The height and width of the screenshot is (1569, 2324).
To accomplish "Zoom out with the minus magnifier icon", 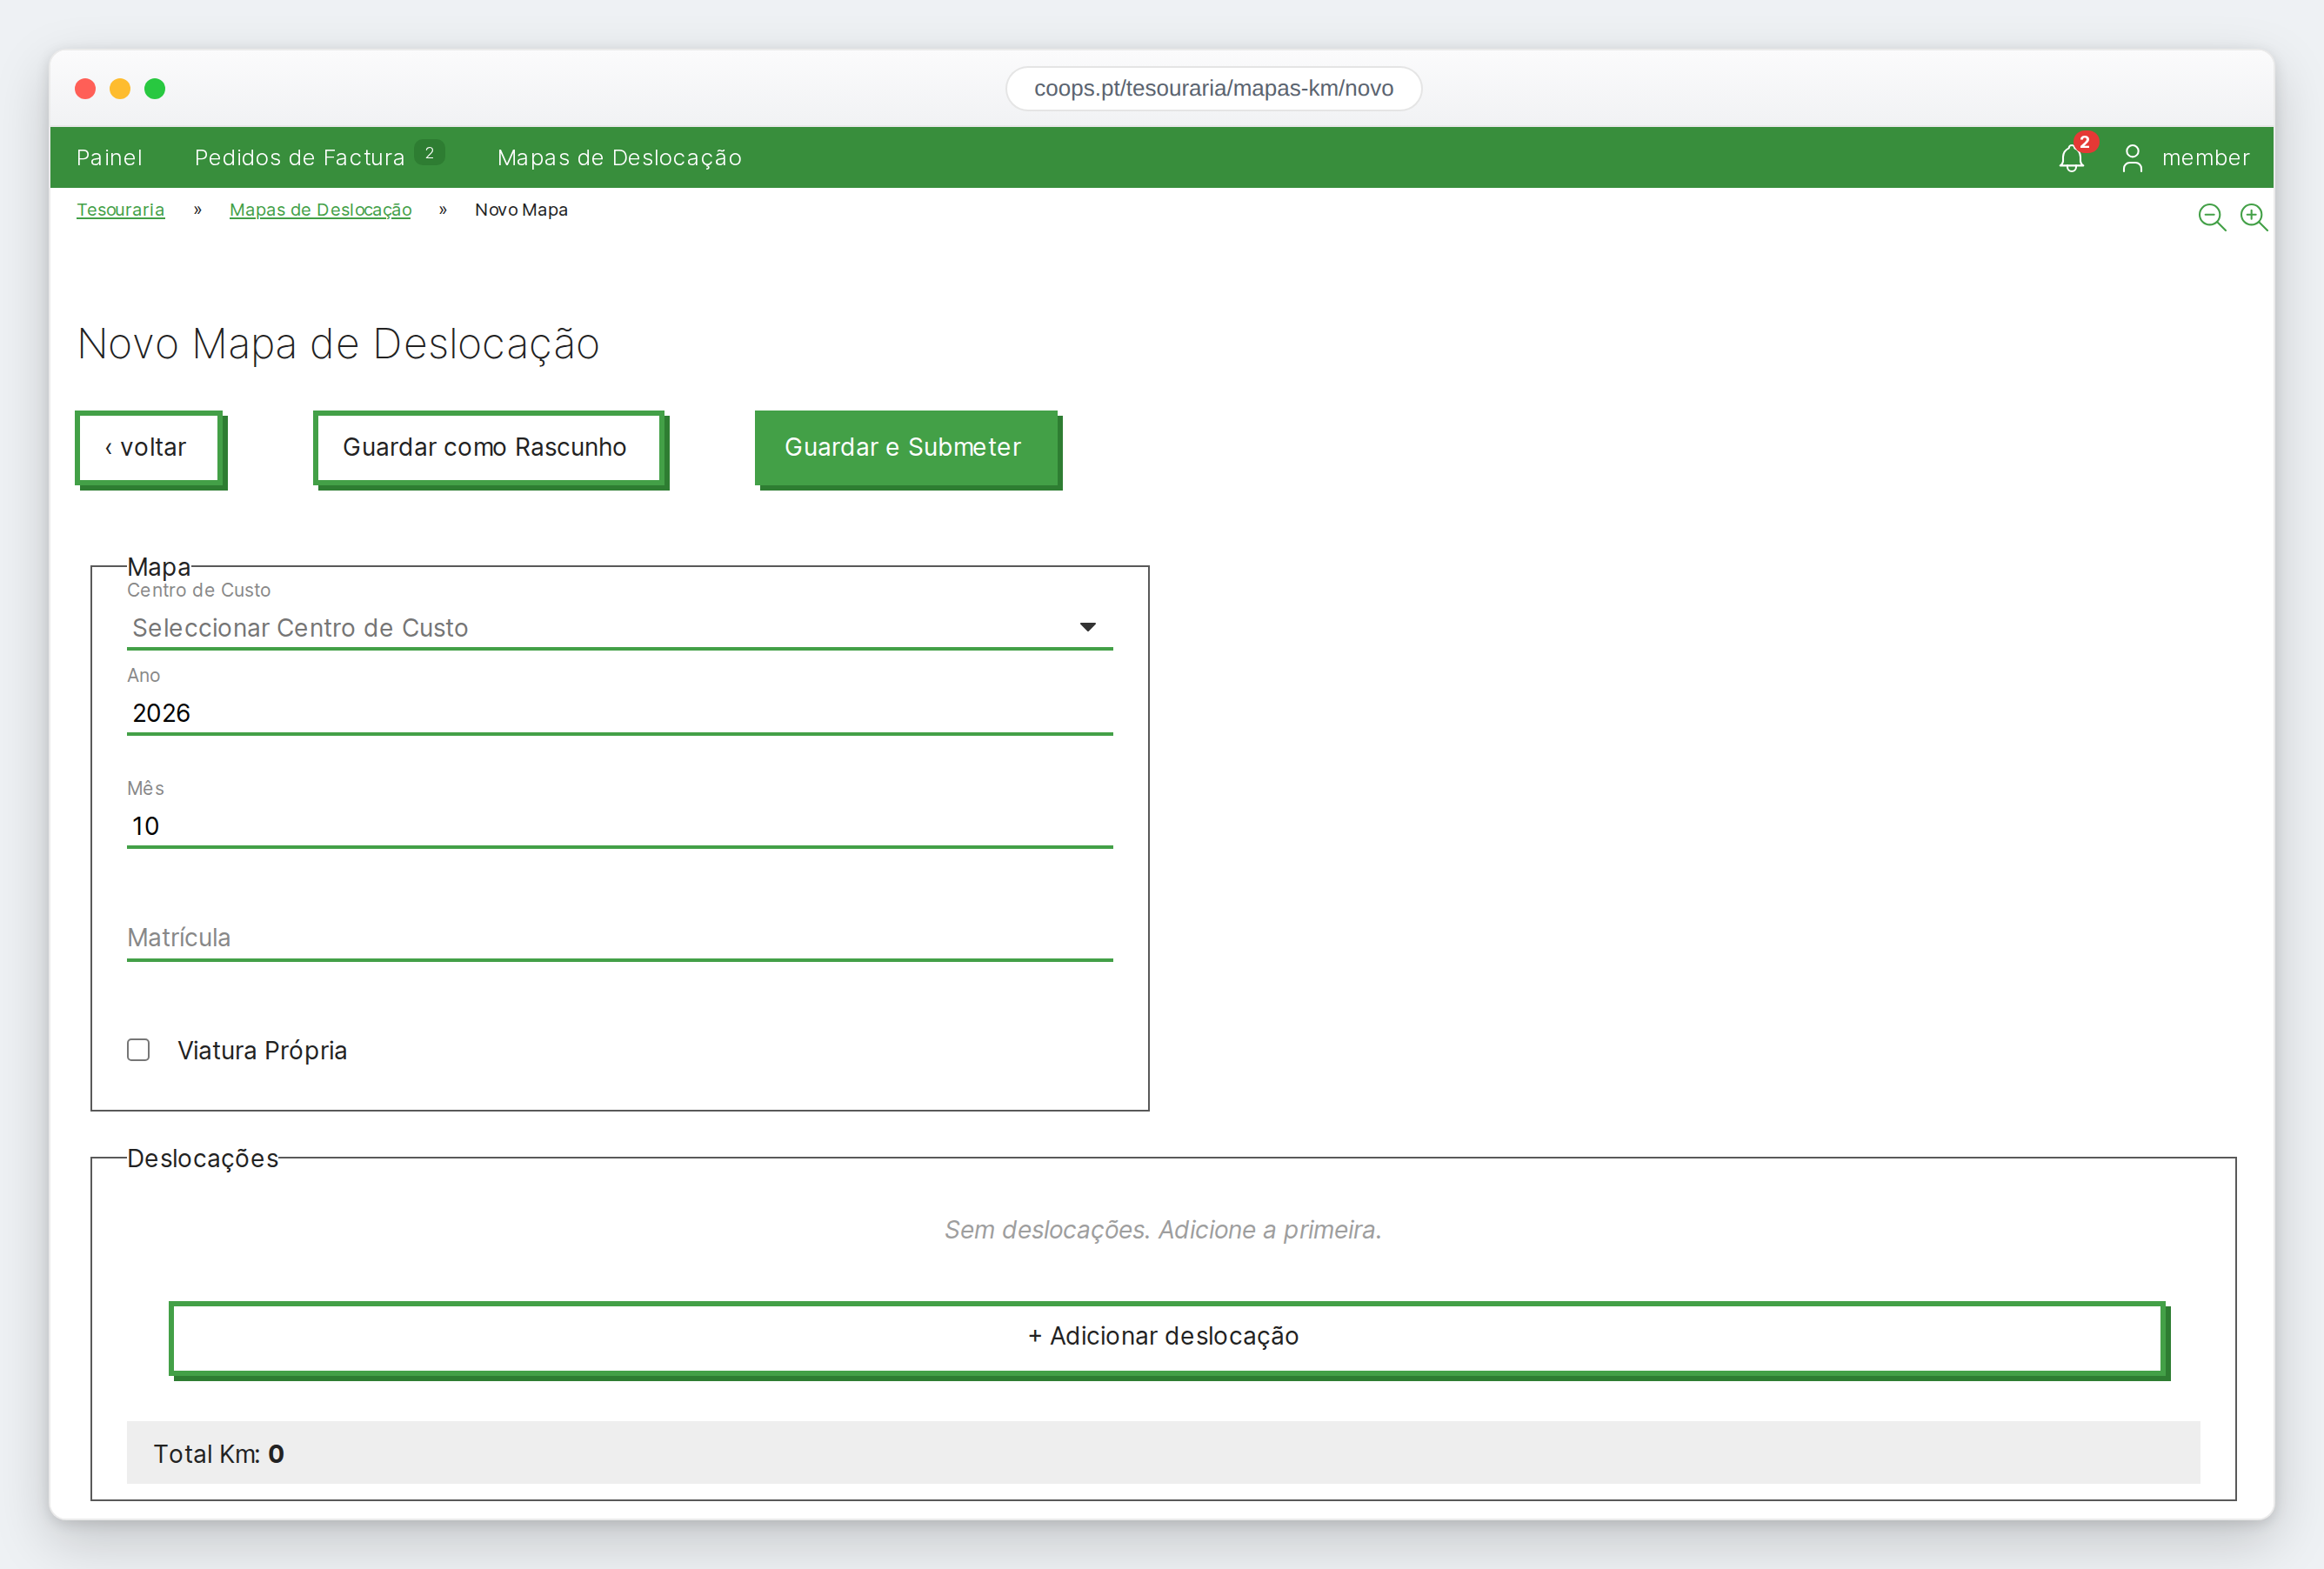I will pyautogui.click(x=2211, y=217).
